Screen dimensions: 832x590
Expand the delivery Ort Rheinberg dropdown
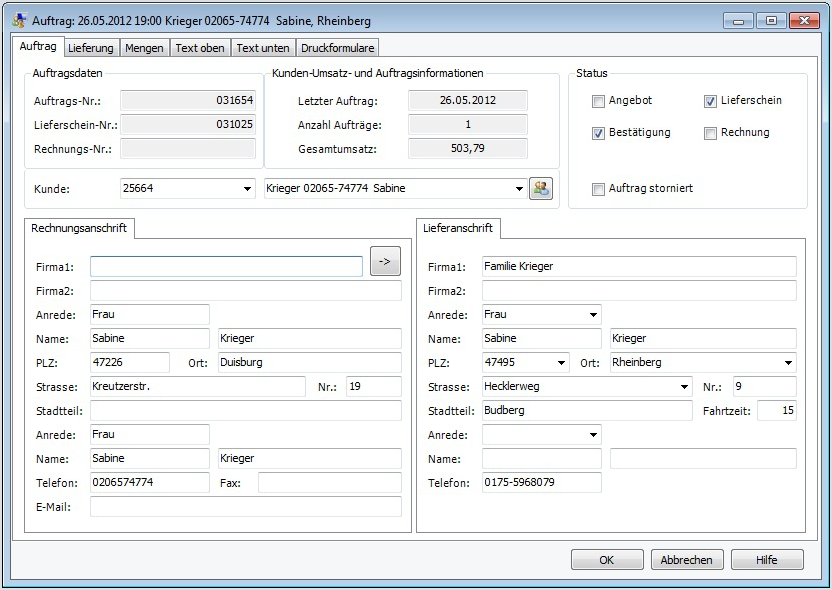point(789,363)
